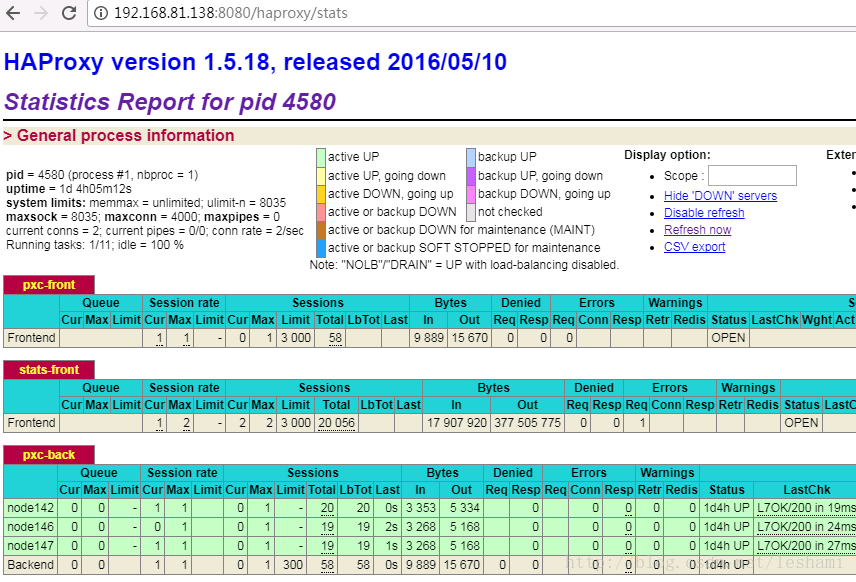Click Frontend row label in stats-front table
Image resolution: width=856 pixels, height=582 pixels.
coord(31,423)
